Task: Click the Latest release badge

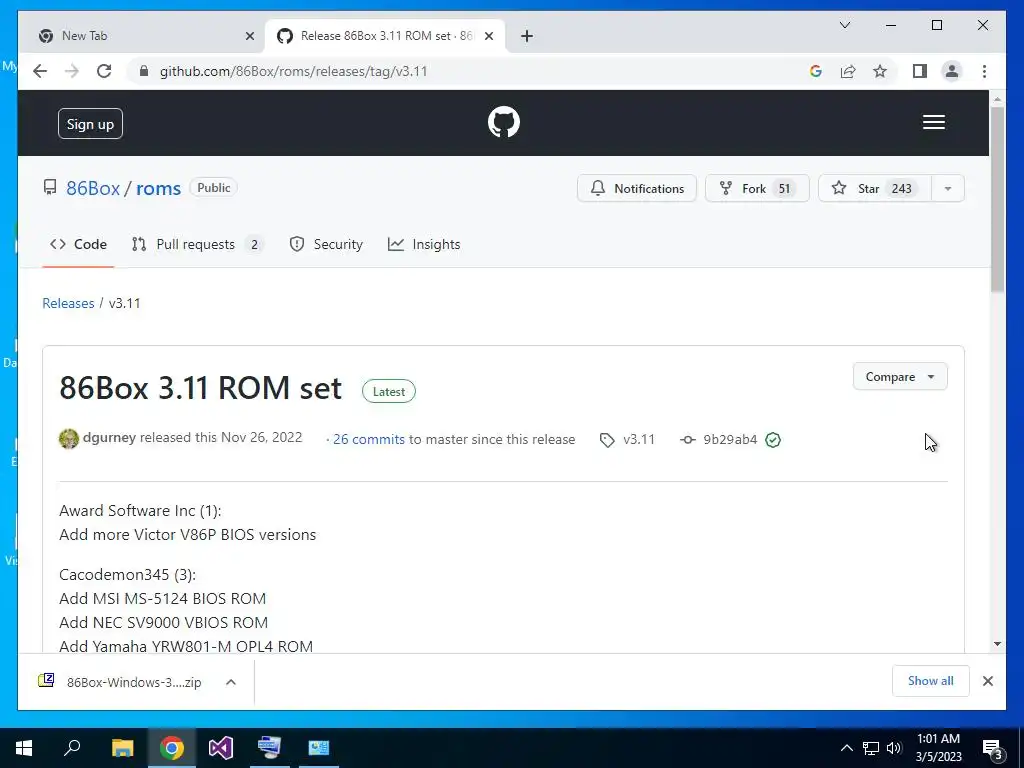Action: coord(389,391)
